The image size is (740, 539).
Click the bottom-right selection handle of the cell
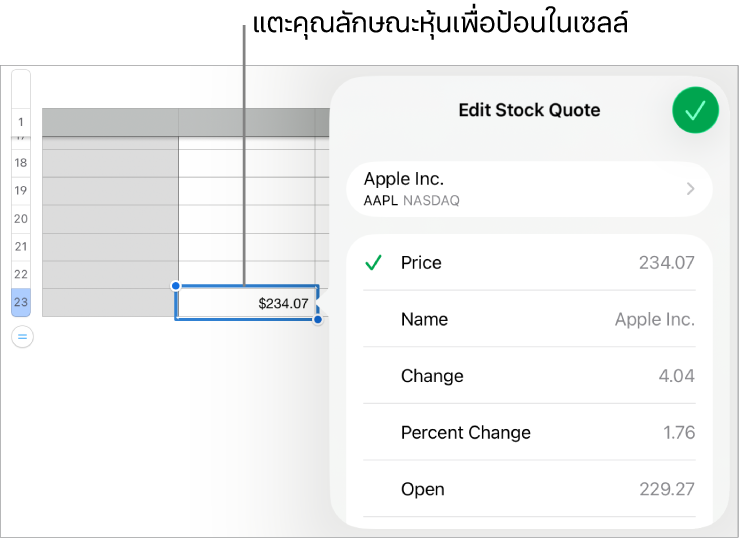point(318,320)
